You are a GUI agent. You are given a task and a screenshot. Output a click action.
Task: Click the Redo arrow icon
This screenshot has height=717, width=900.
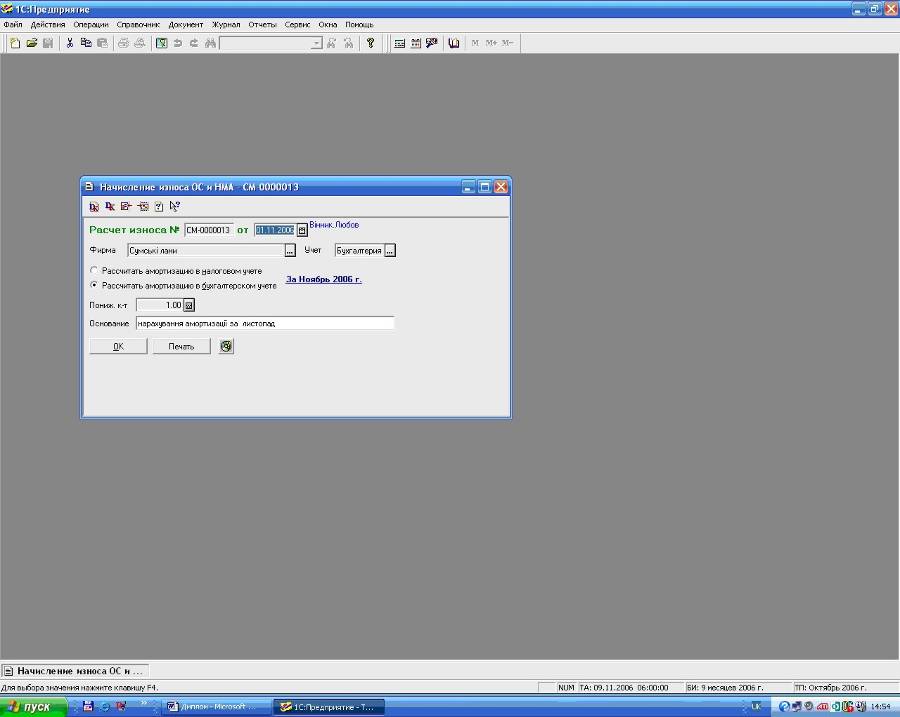[194, 43]
